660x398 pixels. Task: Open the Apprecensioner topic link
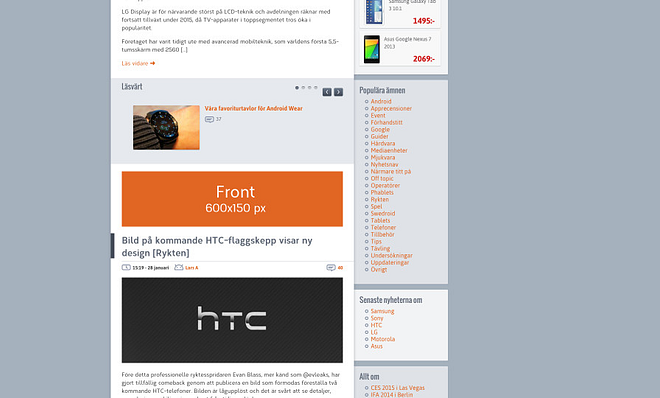pyautogui.click(x=391, y=109)
